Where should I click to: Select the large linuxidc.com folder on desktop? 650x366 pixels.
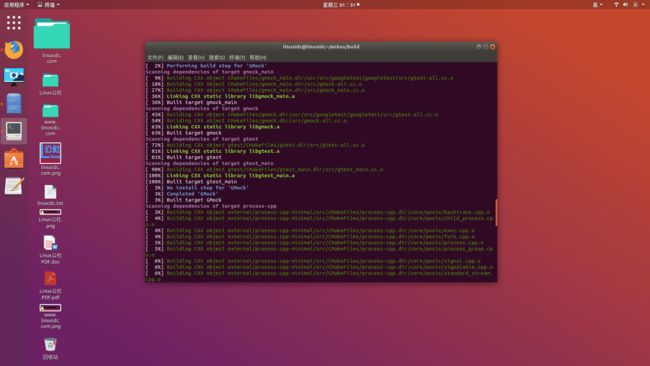click(52, 34)
